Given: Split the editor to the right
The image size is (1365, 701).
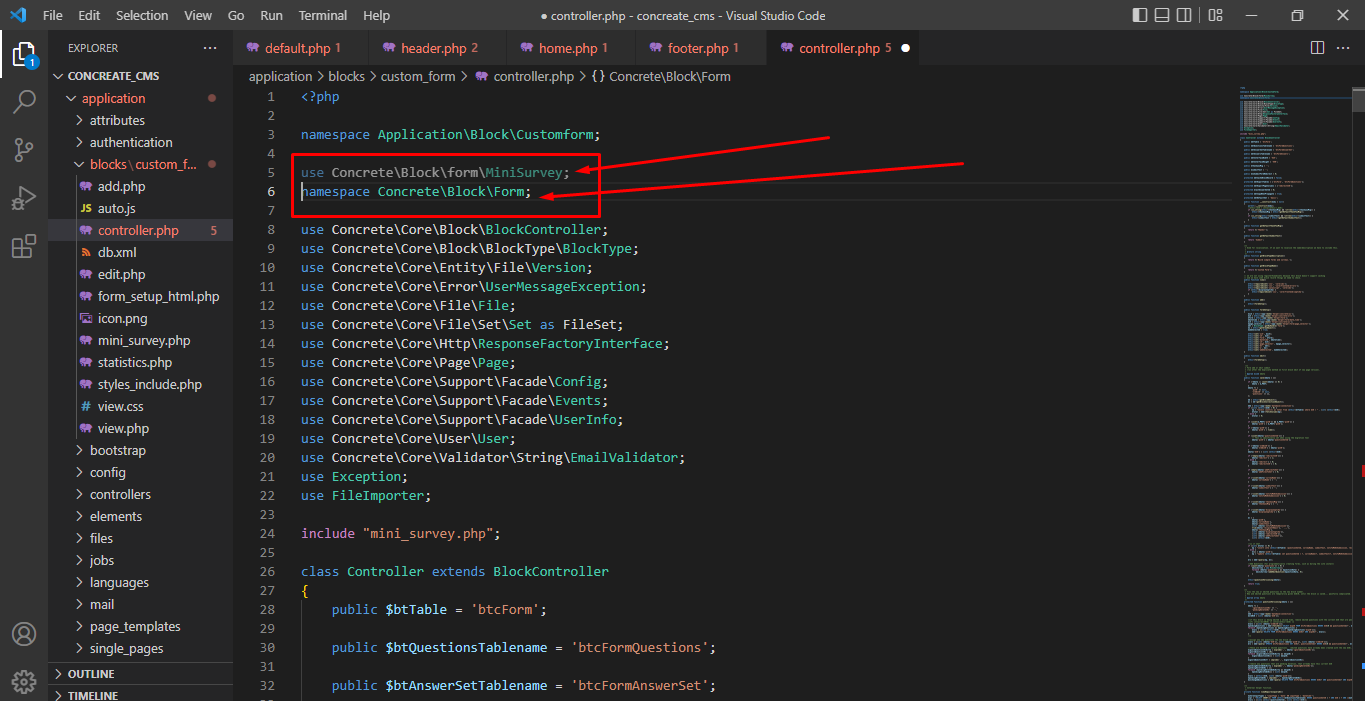Looking at the screenshot, I should click(1317, 48).
